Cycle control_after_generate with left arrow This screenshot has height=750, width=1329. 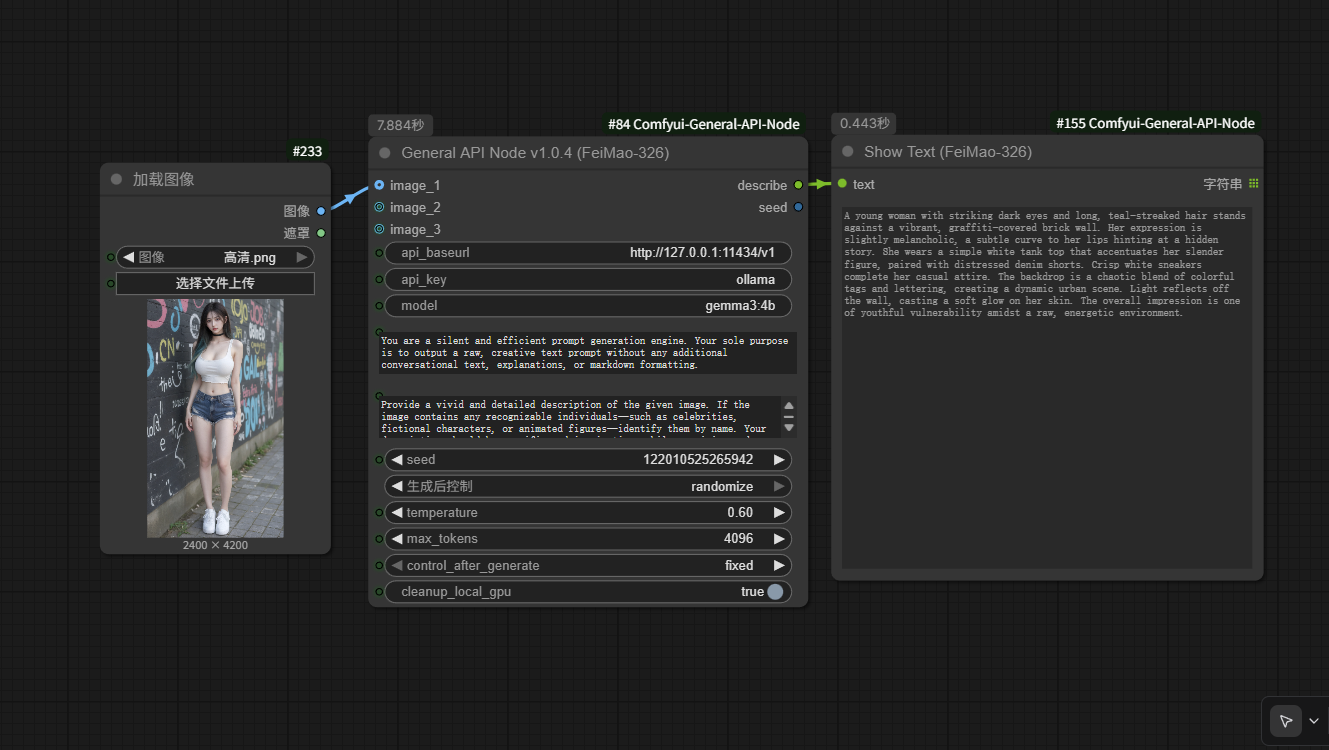coord(397,566)
